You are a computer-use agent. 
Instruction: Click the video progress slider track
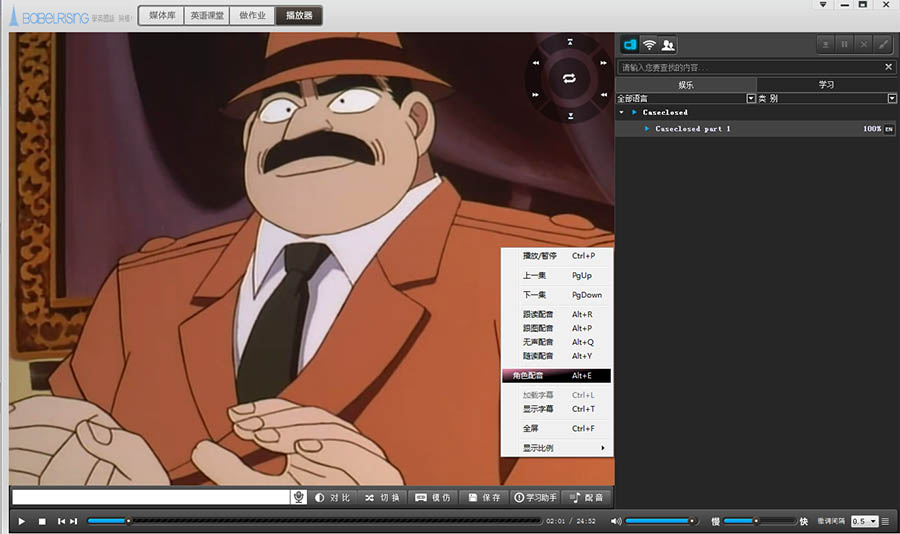pyautogui.click(x=315, y=521)
